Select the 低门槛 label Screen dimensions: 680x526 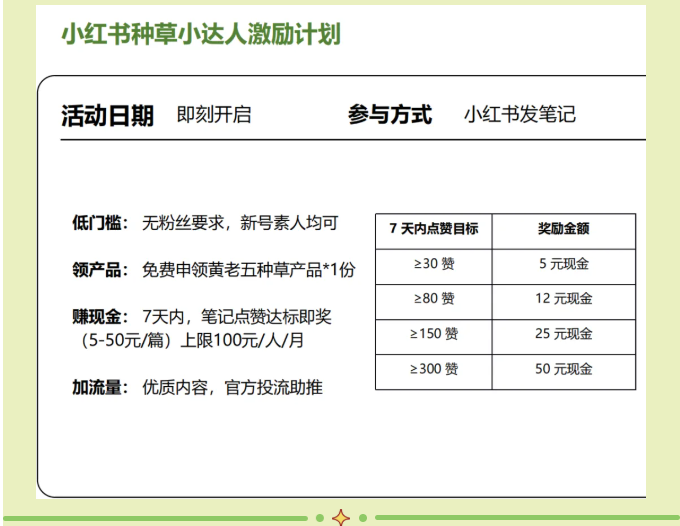[x=100, y=223]
